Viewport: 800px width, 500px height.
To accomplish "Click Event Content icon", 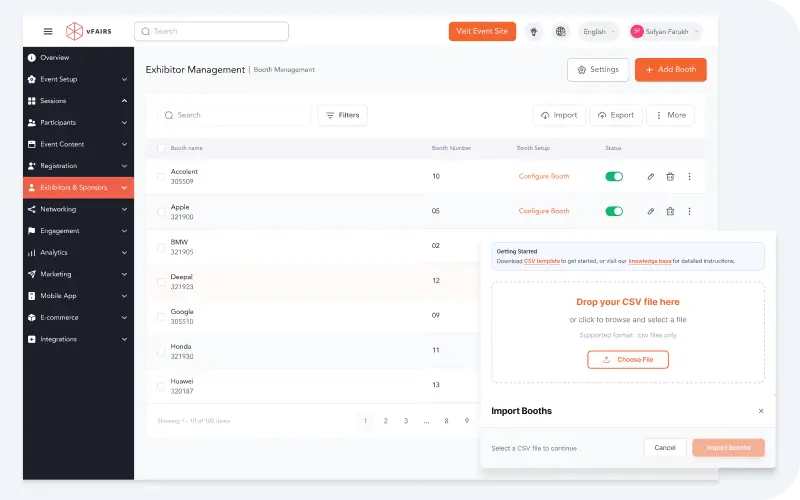I will 32,144.
